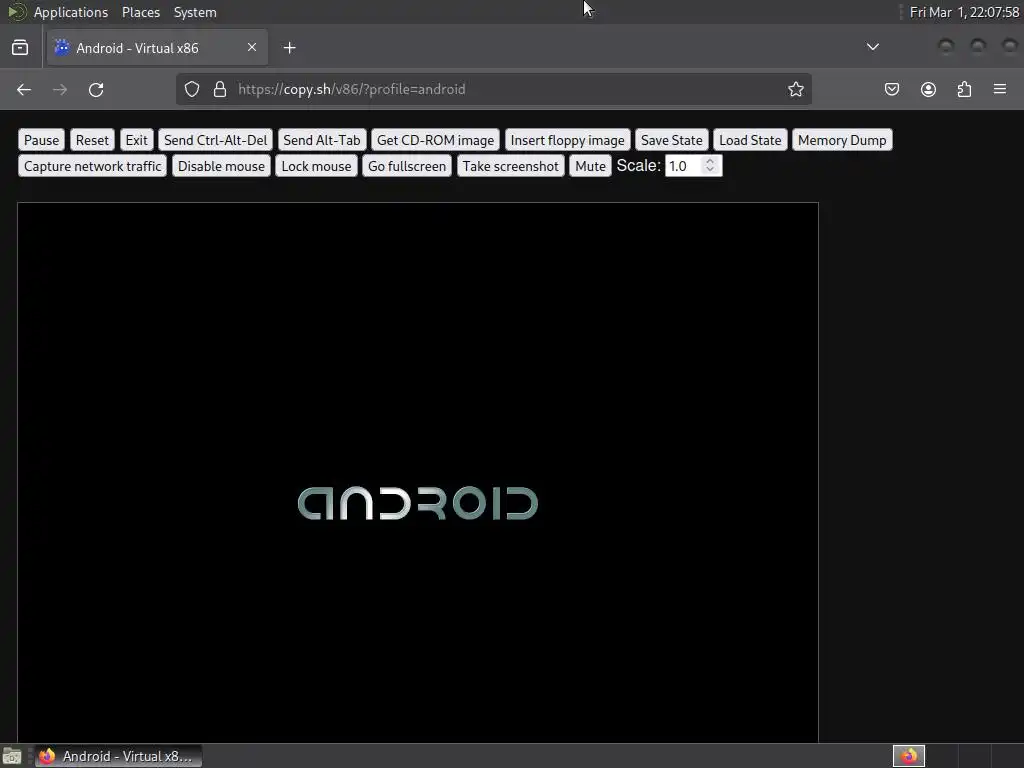The height and width of the screenshot is (768, 1024).
Task: Click the Scale spinner arrows
Action: point(710,165)
